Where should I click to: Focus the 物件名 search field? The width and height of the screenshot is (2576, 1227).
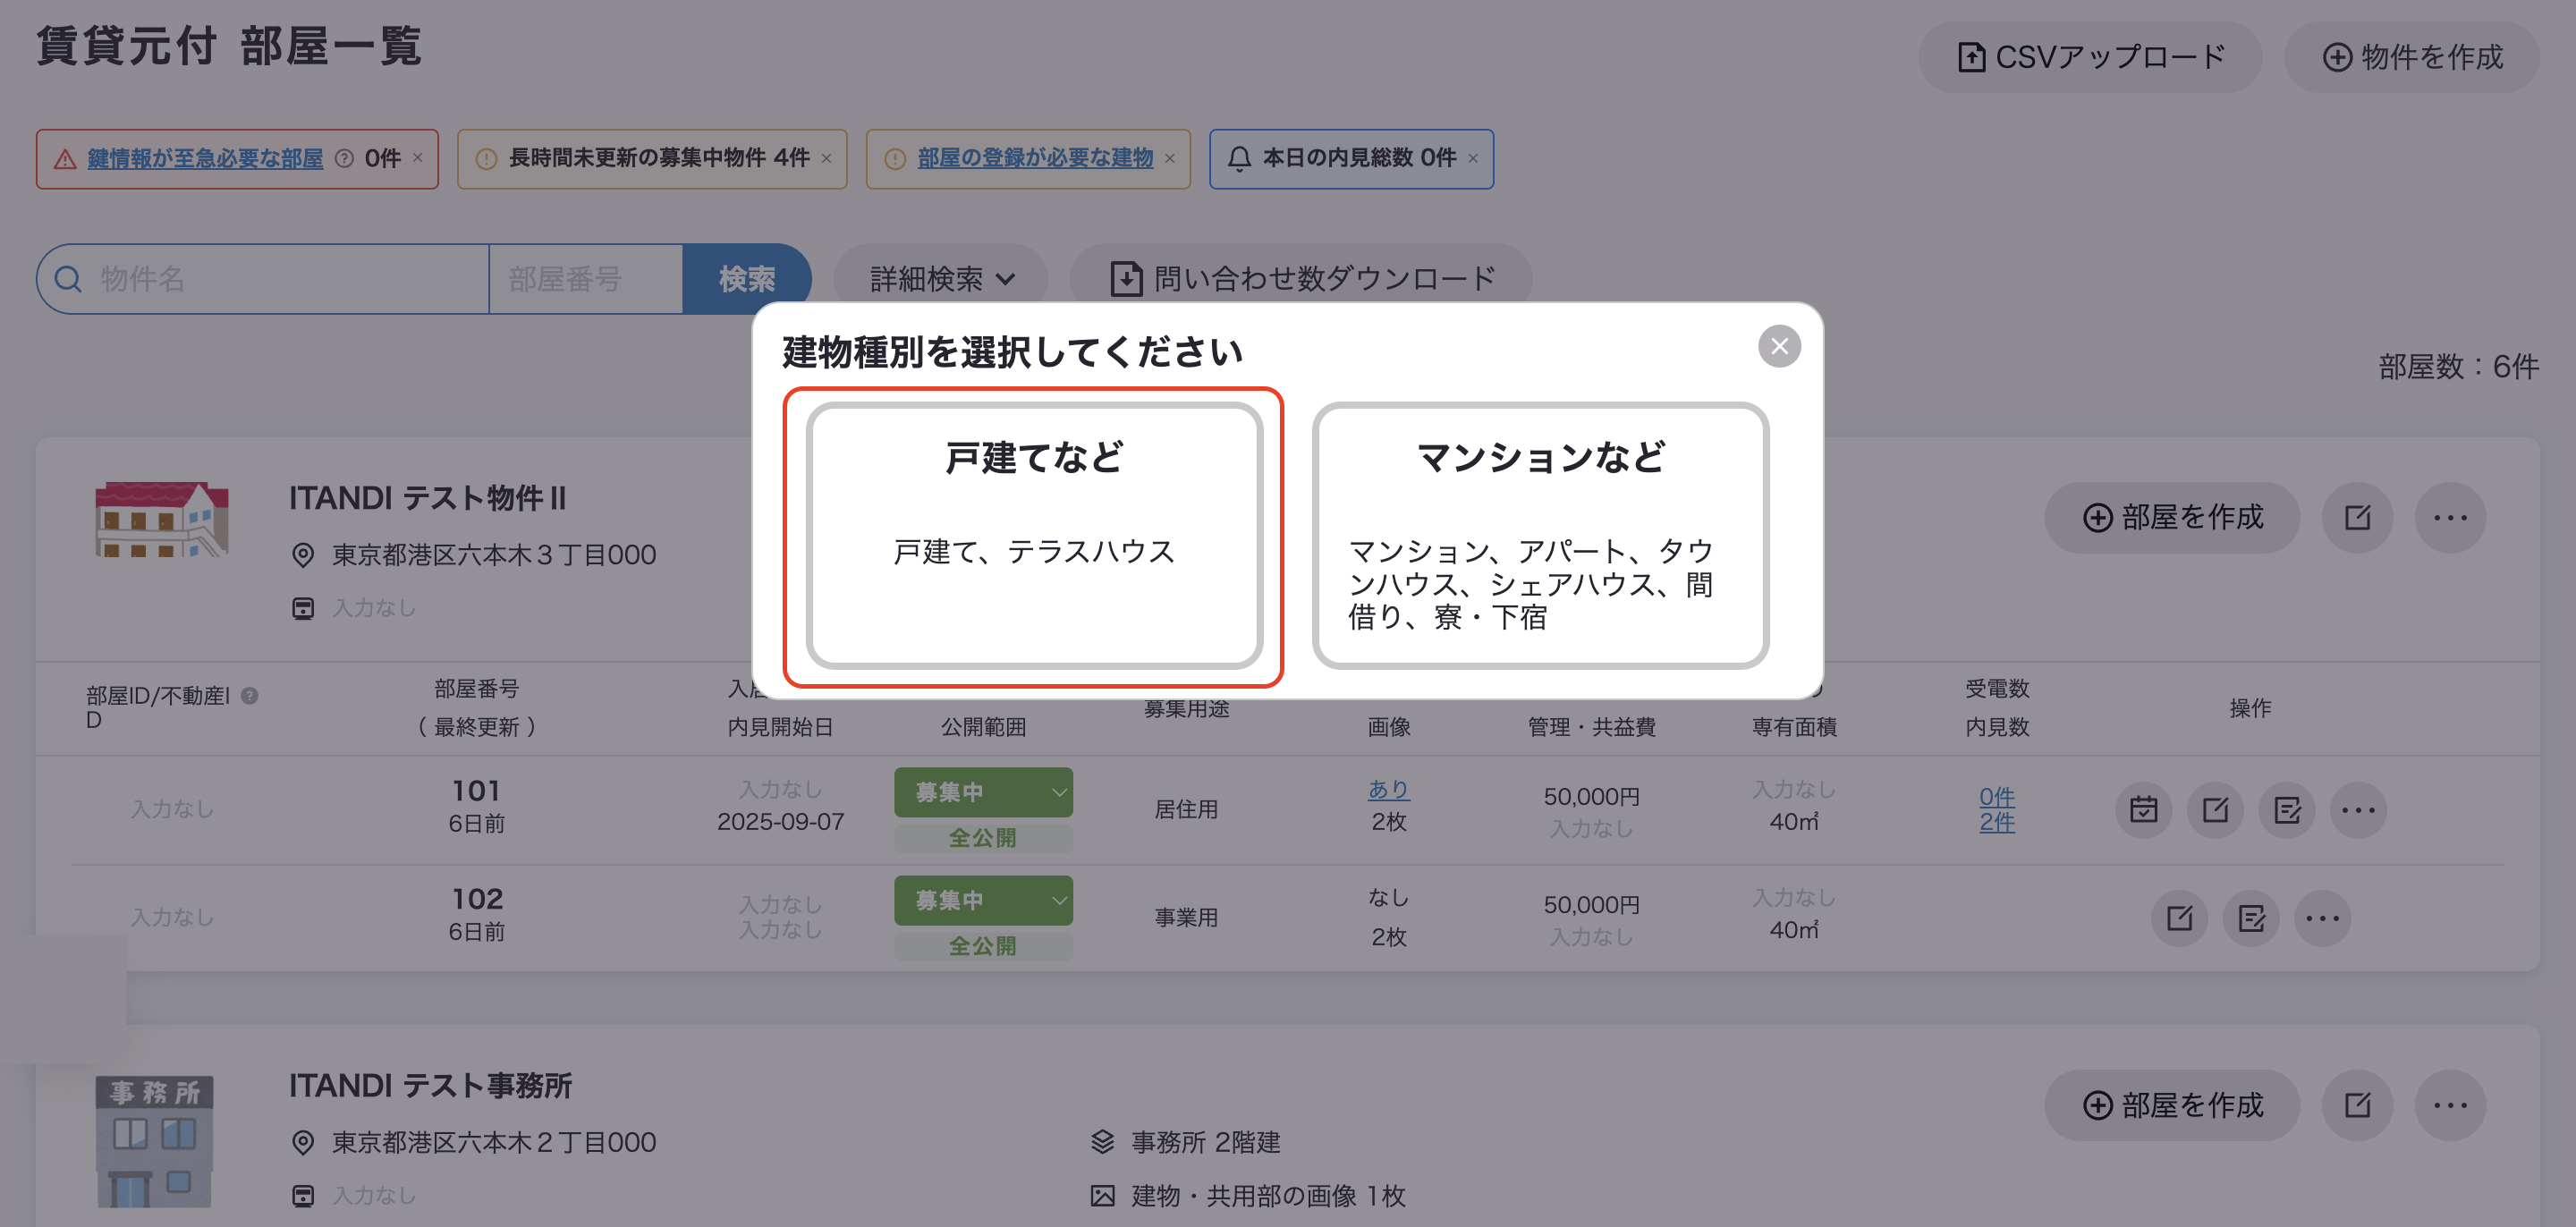(263, 279)
